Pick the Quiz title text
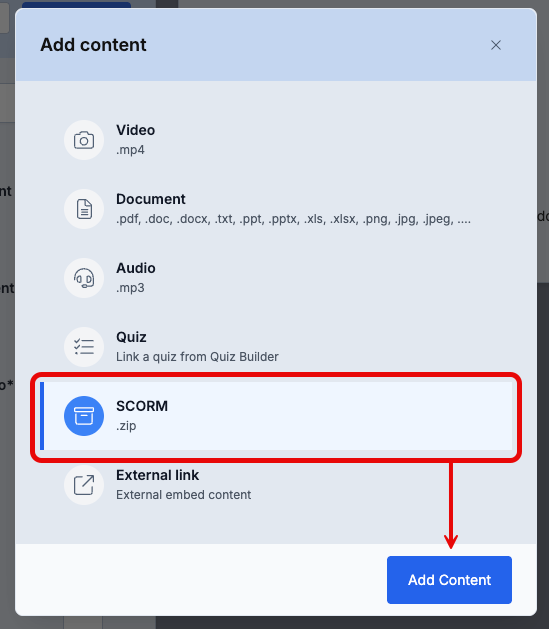Screen dimensions: 549x629 click(x=131, y=337)
